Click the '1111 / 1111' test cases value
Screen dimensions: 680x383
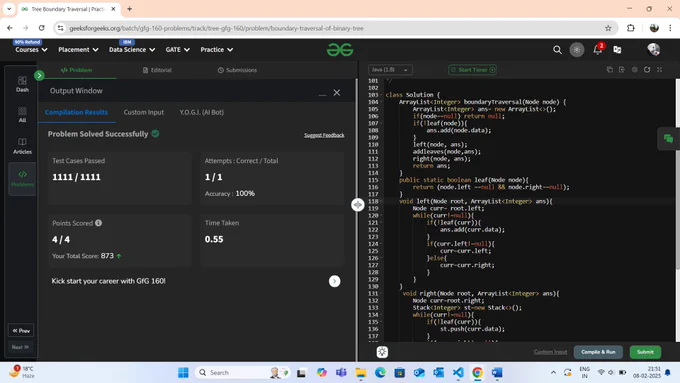tap(76, 177)
